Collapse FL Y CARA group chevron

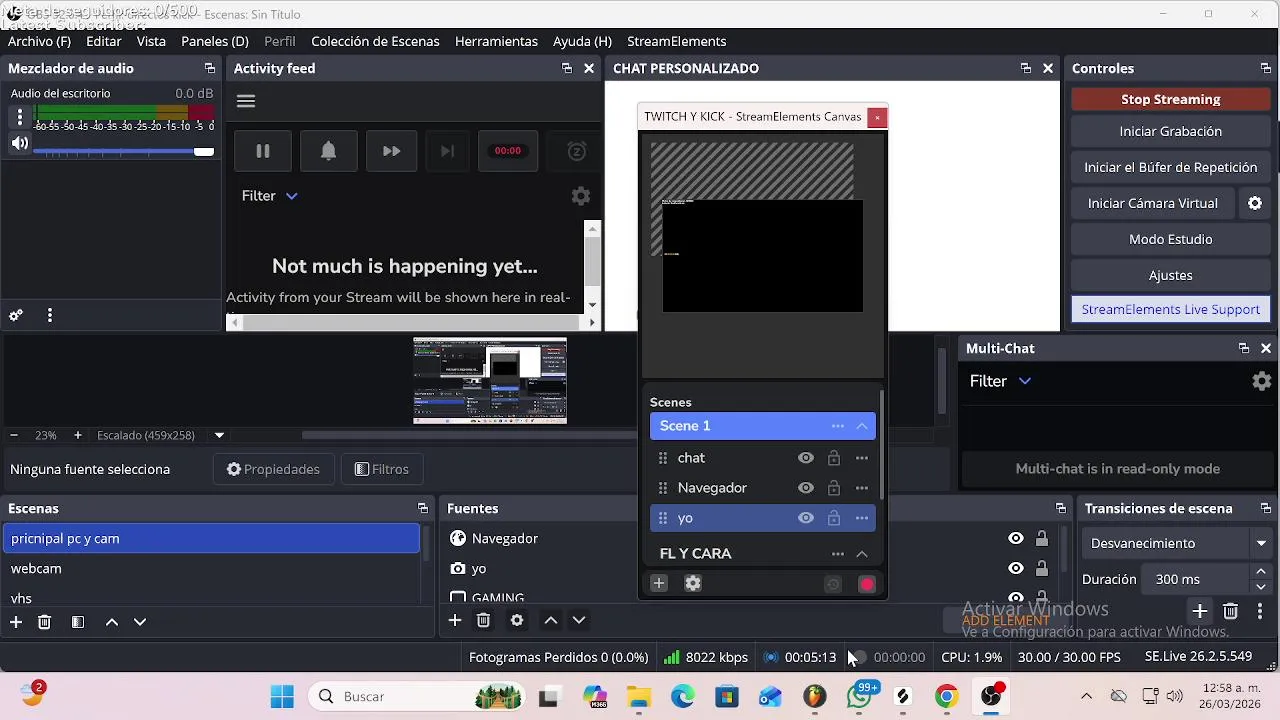862,554
